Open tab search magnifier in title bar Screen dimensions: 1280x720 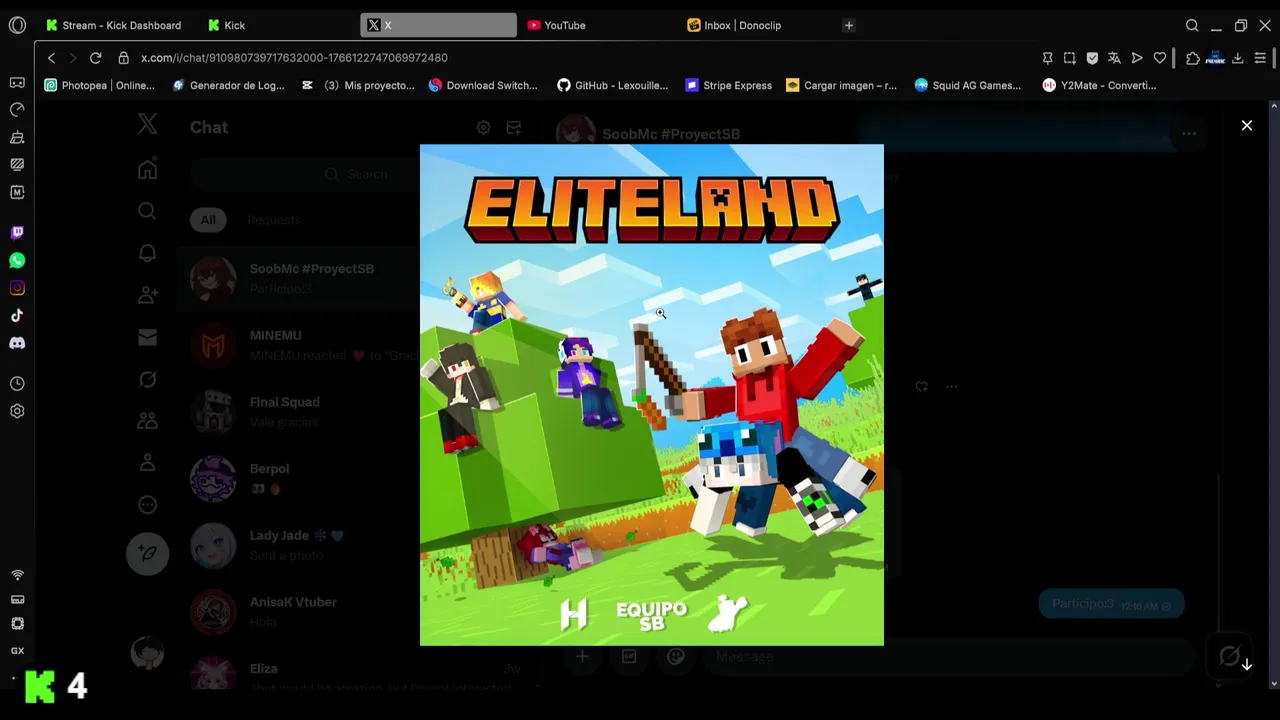1192,25
